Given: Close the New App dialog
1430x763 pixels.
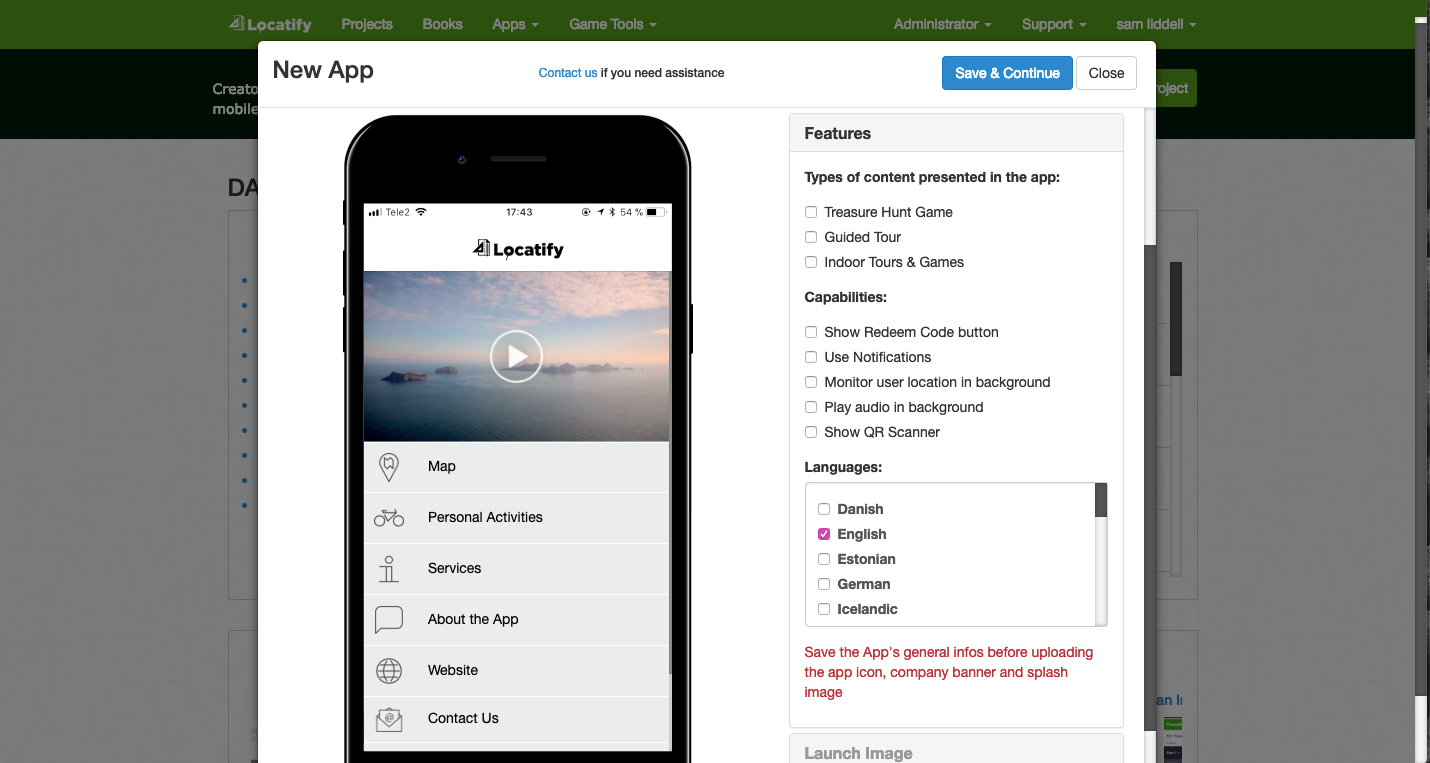Looking at the screenshot, I should [1106, 73].
